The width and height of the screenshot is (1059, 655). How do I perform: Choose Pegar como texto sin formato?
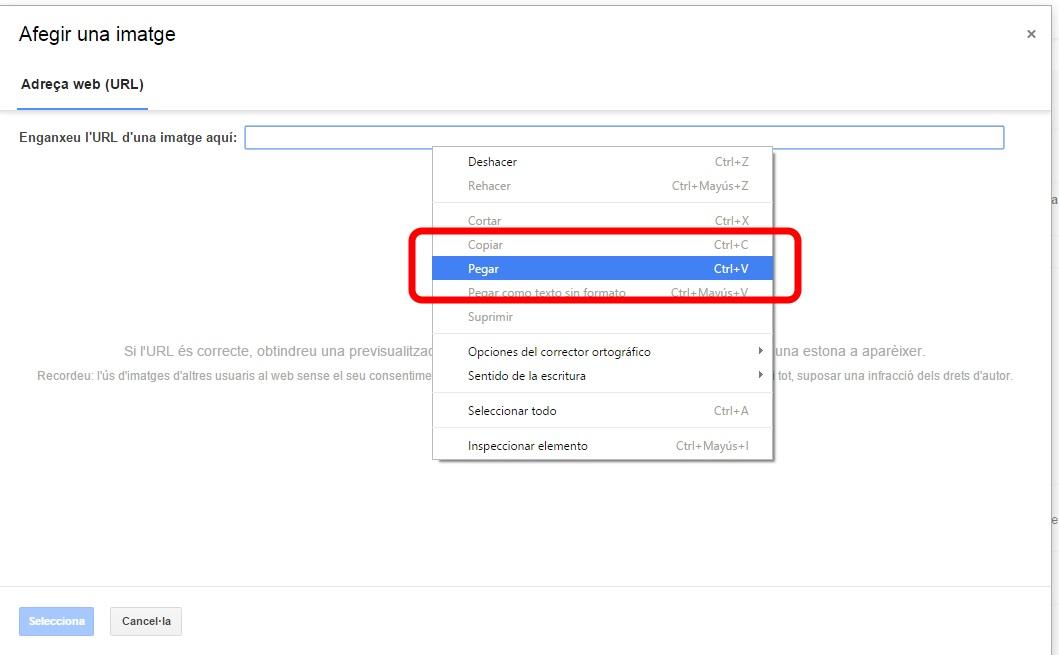coord(546,293)
